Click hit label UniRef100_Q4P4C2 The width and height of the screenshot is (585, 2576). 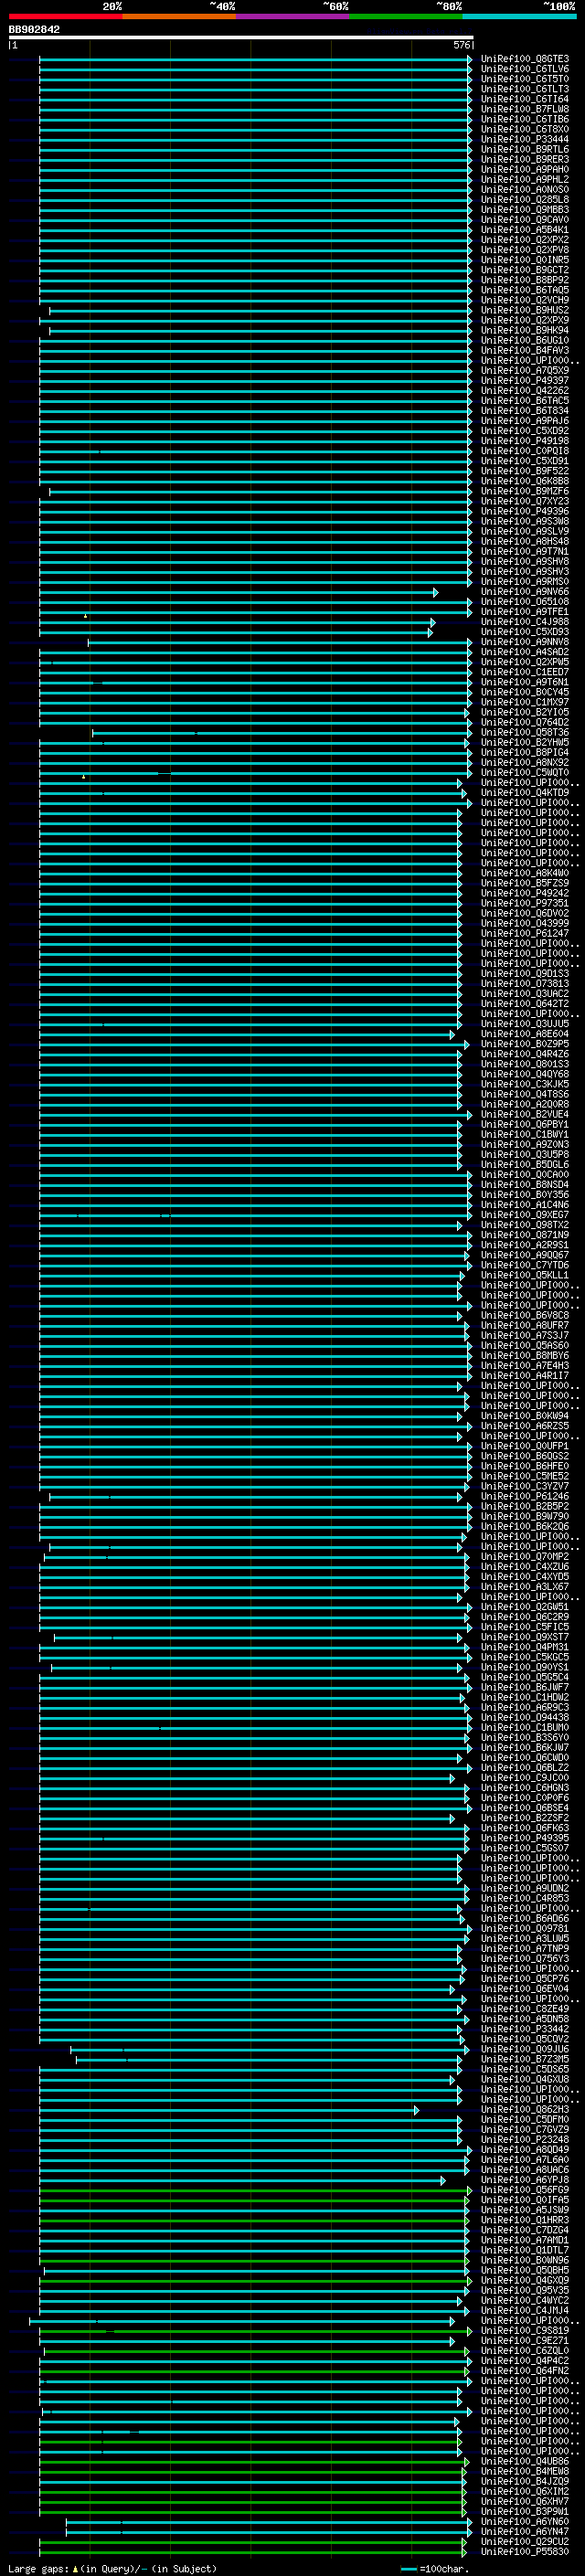pos(524,2361)
